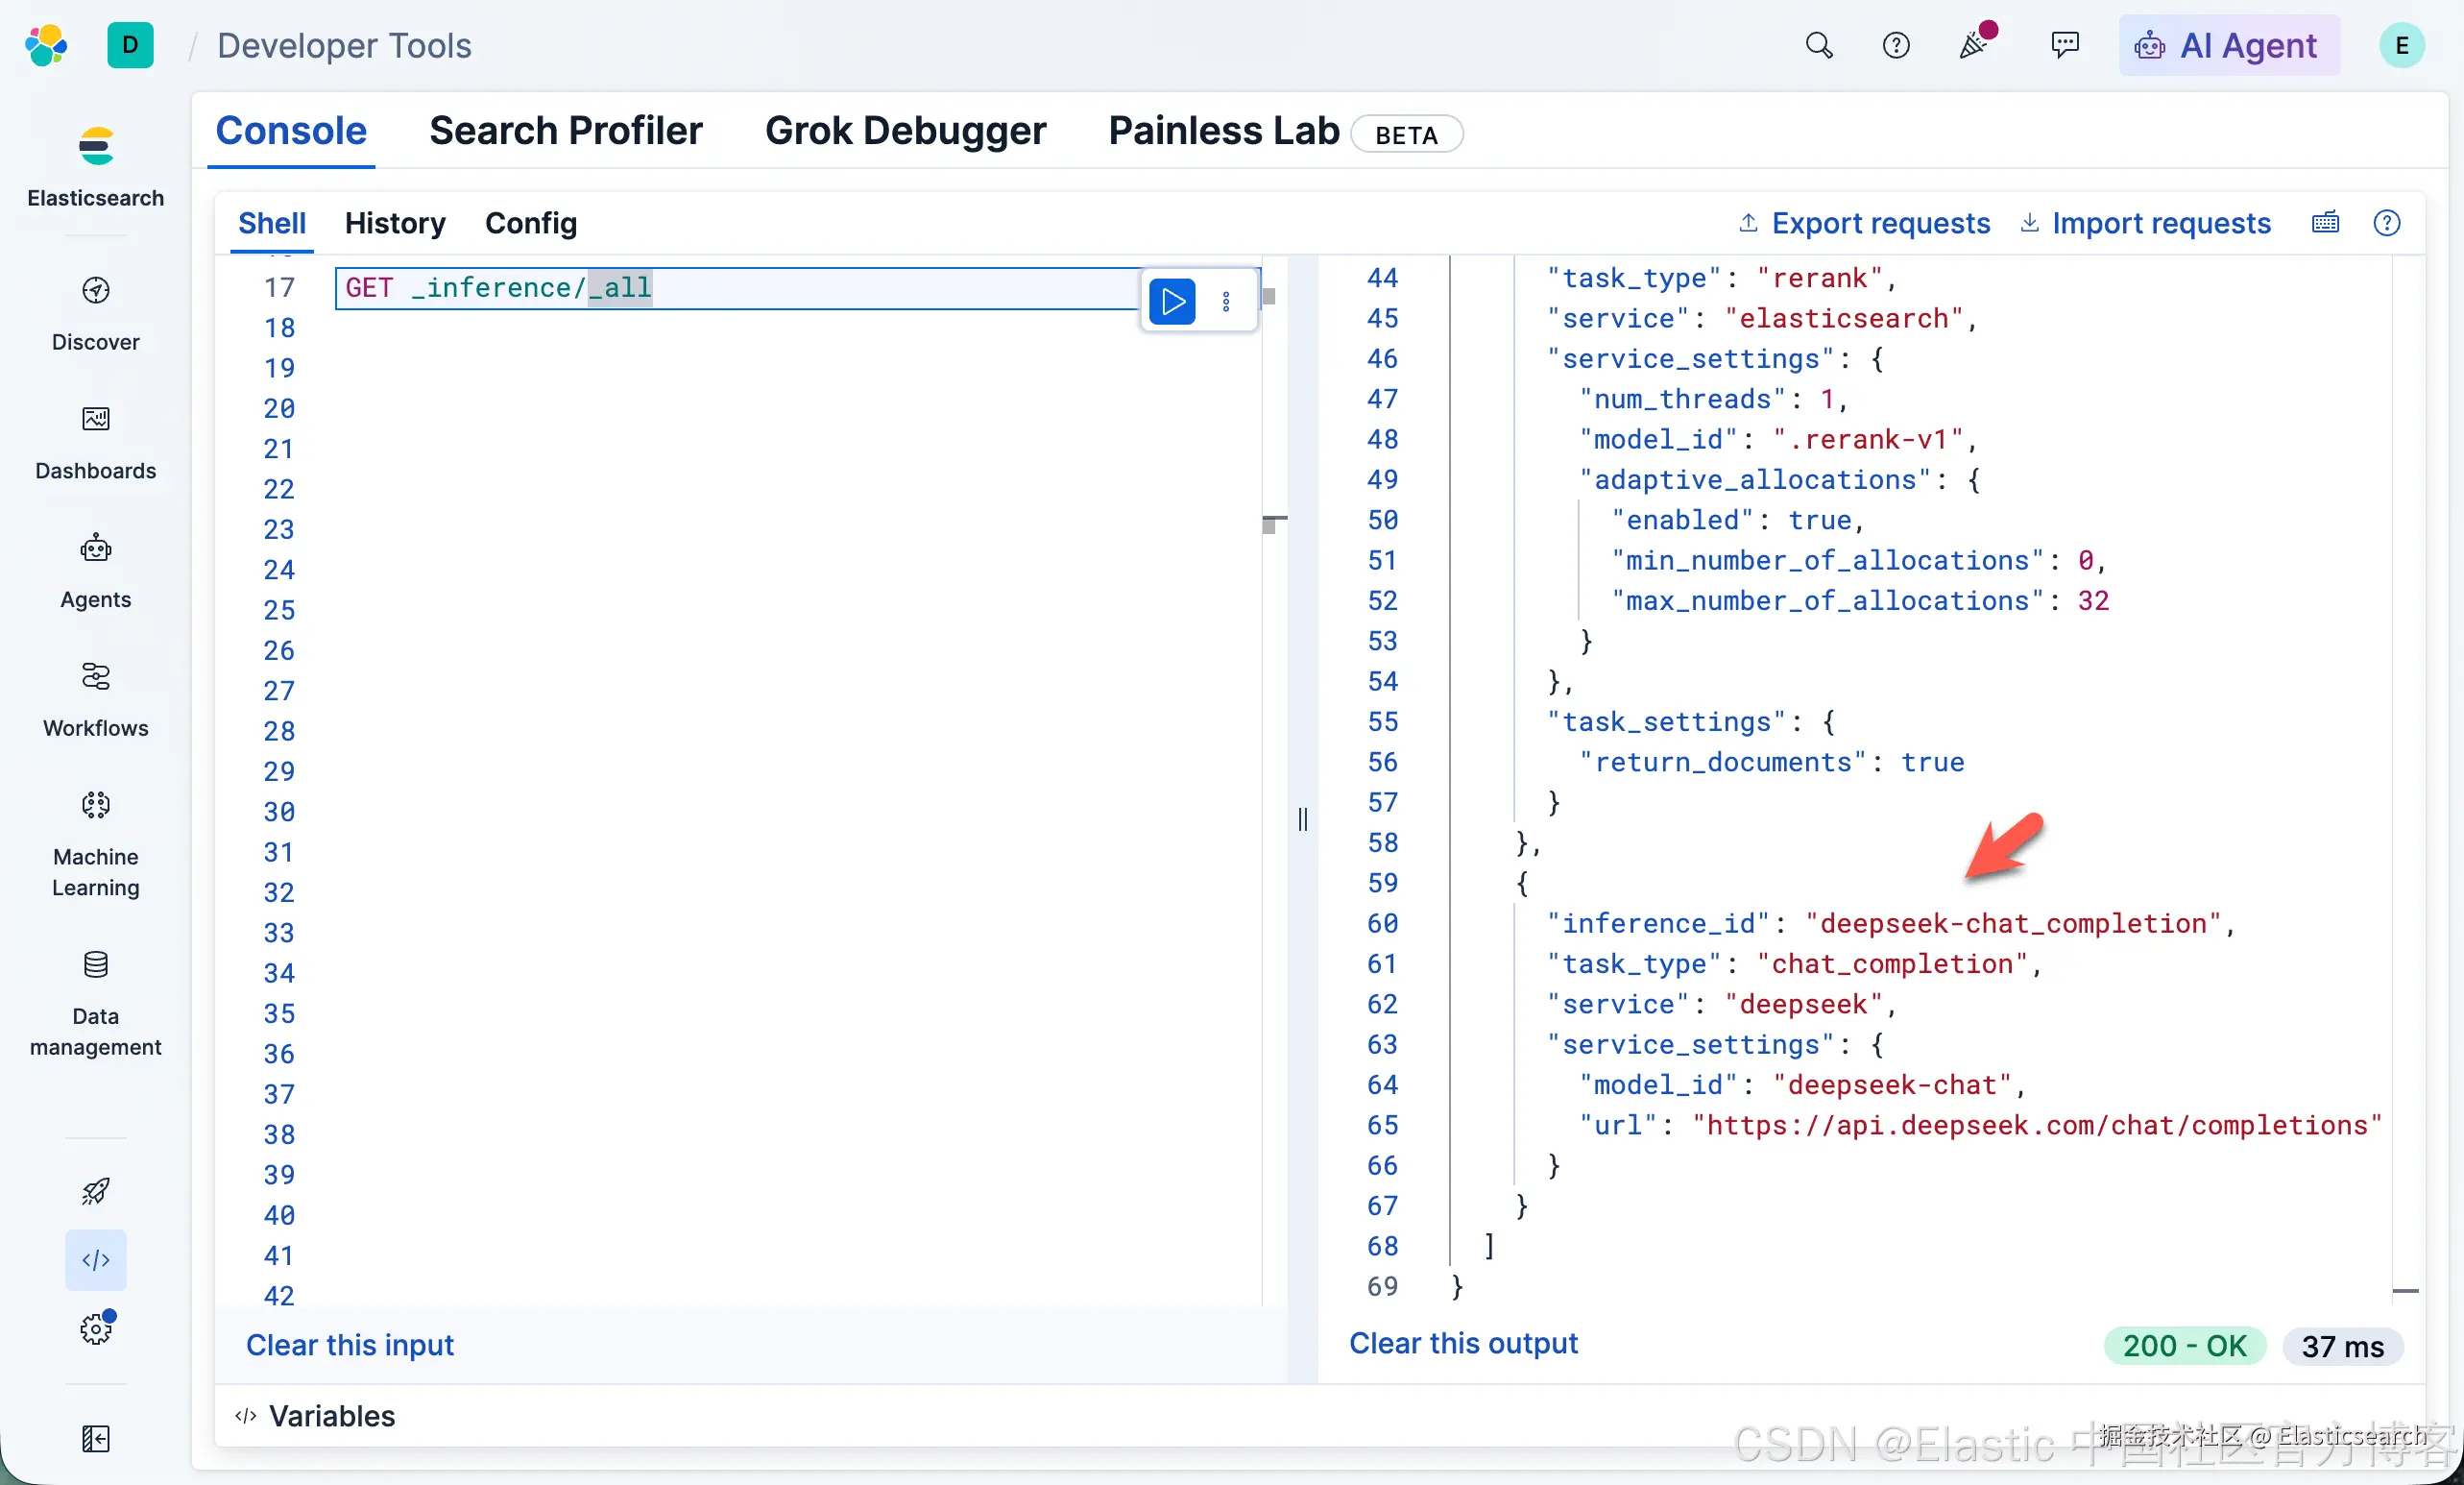
Task: Open Machine Learning from the sidebar
Action: coord(96,844)
